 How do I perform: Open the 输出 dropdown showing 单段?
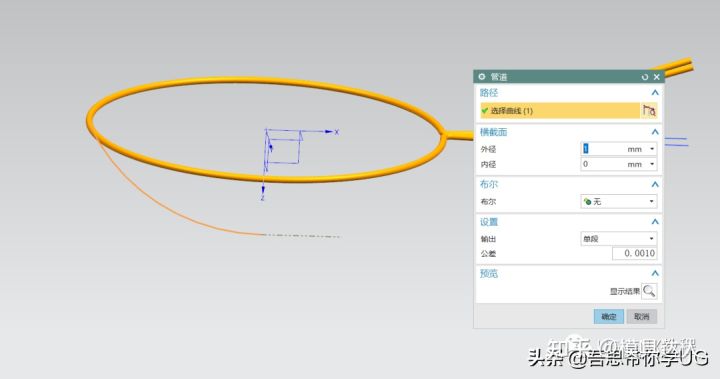(x=619, y=238)
